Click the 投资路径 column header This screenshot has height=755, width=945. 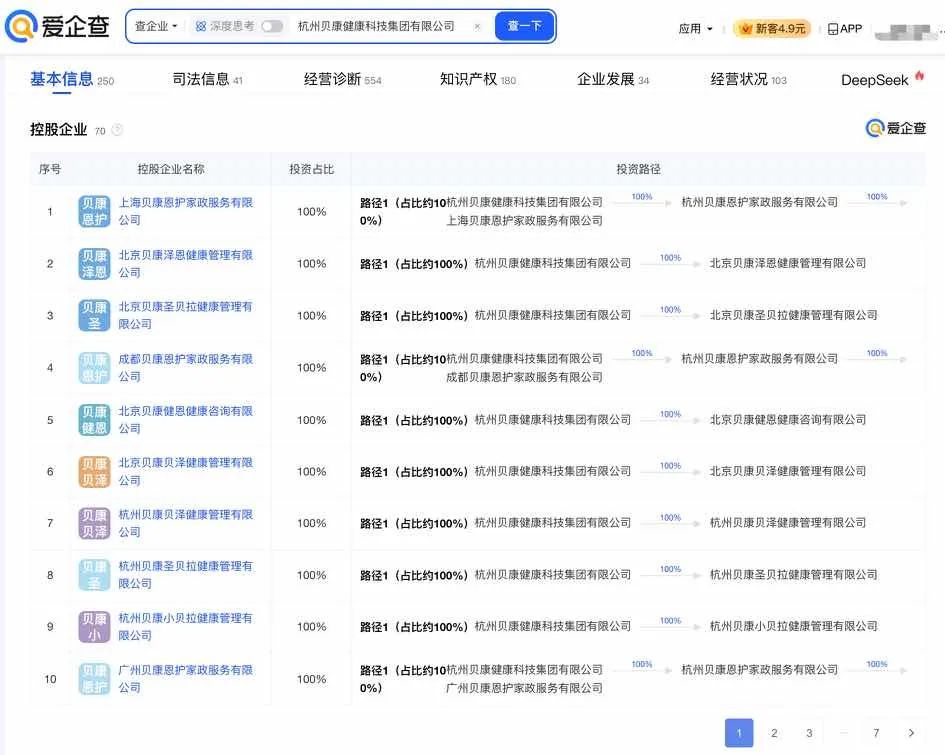(x=638, y=169)
